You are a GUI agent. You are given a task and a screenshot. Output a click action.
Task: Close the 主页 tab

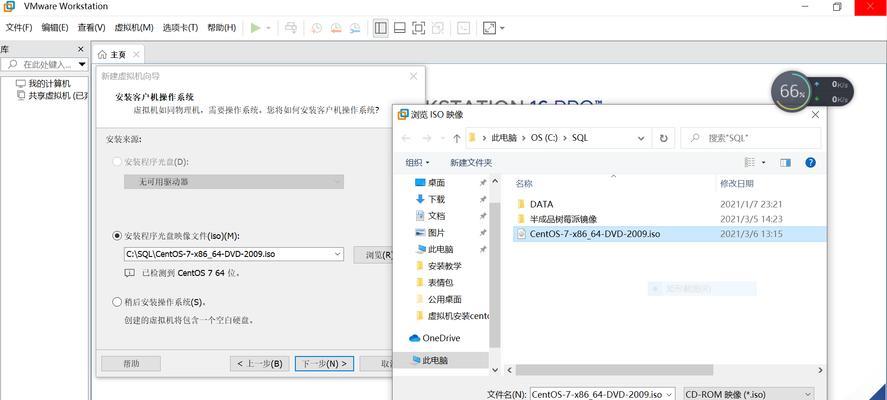click(x=136, y=54)
